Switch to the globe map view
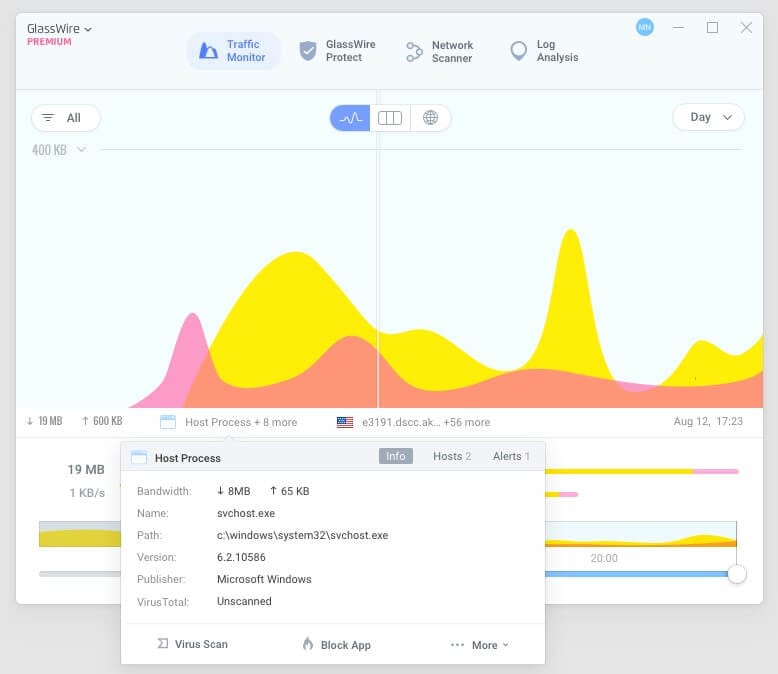 click(x=430, y=118)
